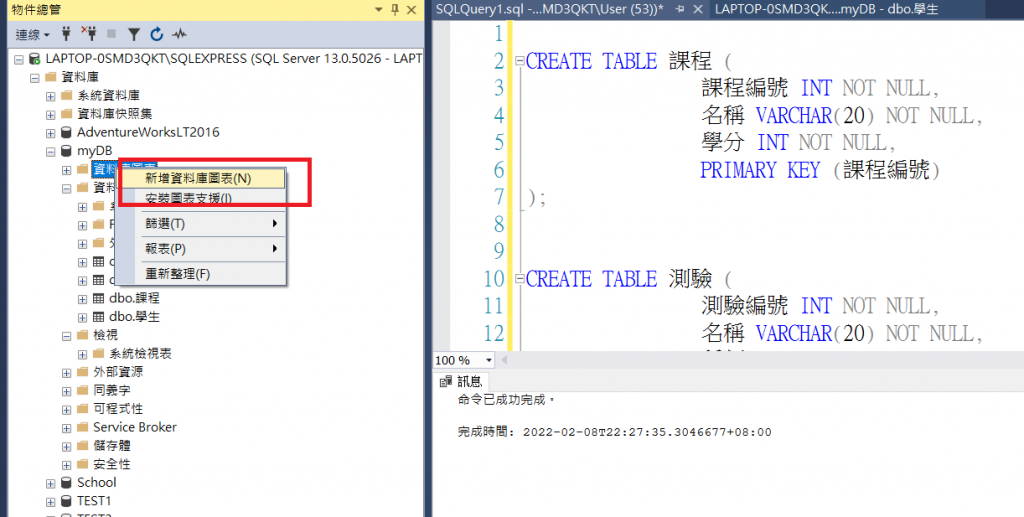Choose 新增資料庫圖表(N) from context menu
1024x517 pixels.
tap(202, 178)
